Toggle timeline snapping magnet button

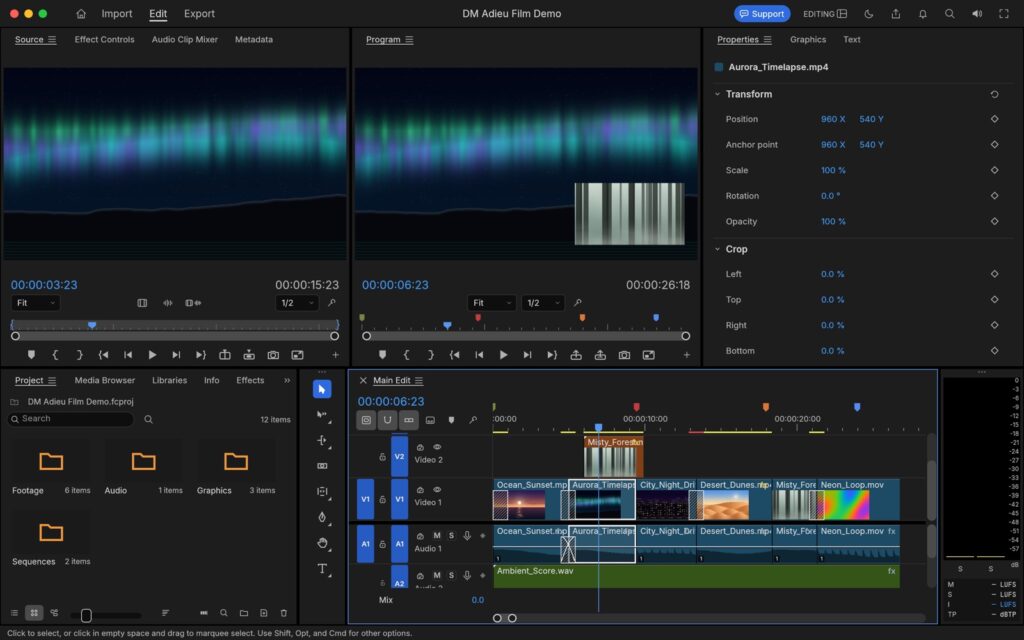click(387, 420)
